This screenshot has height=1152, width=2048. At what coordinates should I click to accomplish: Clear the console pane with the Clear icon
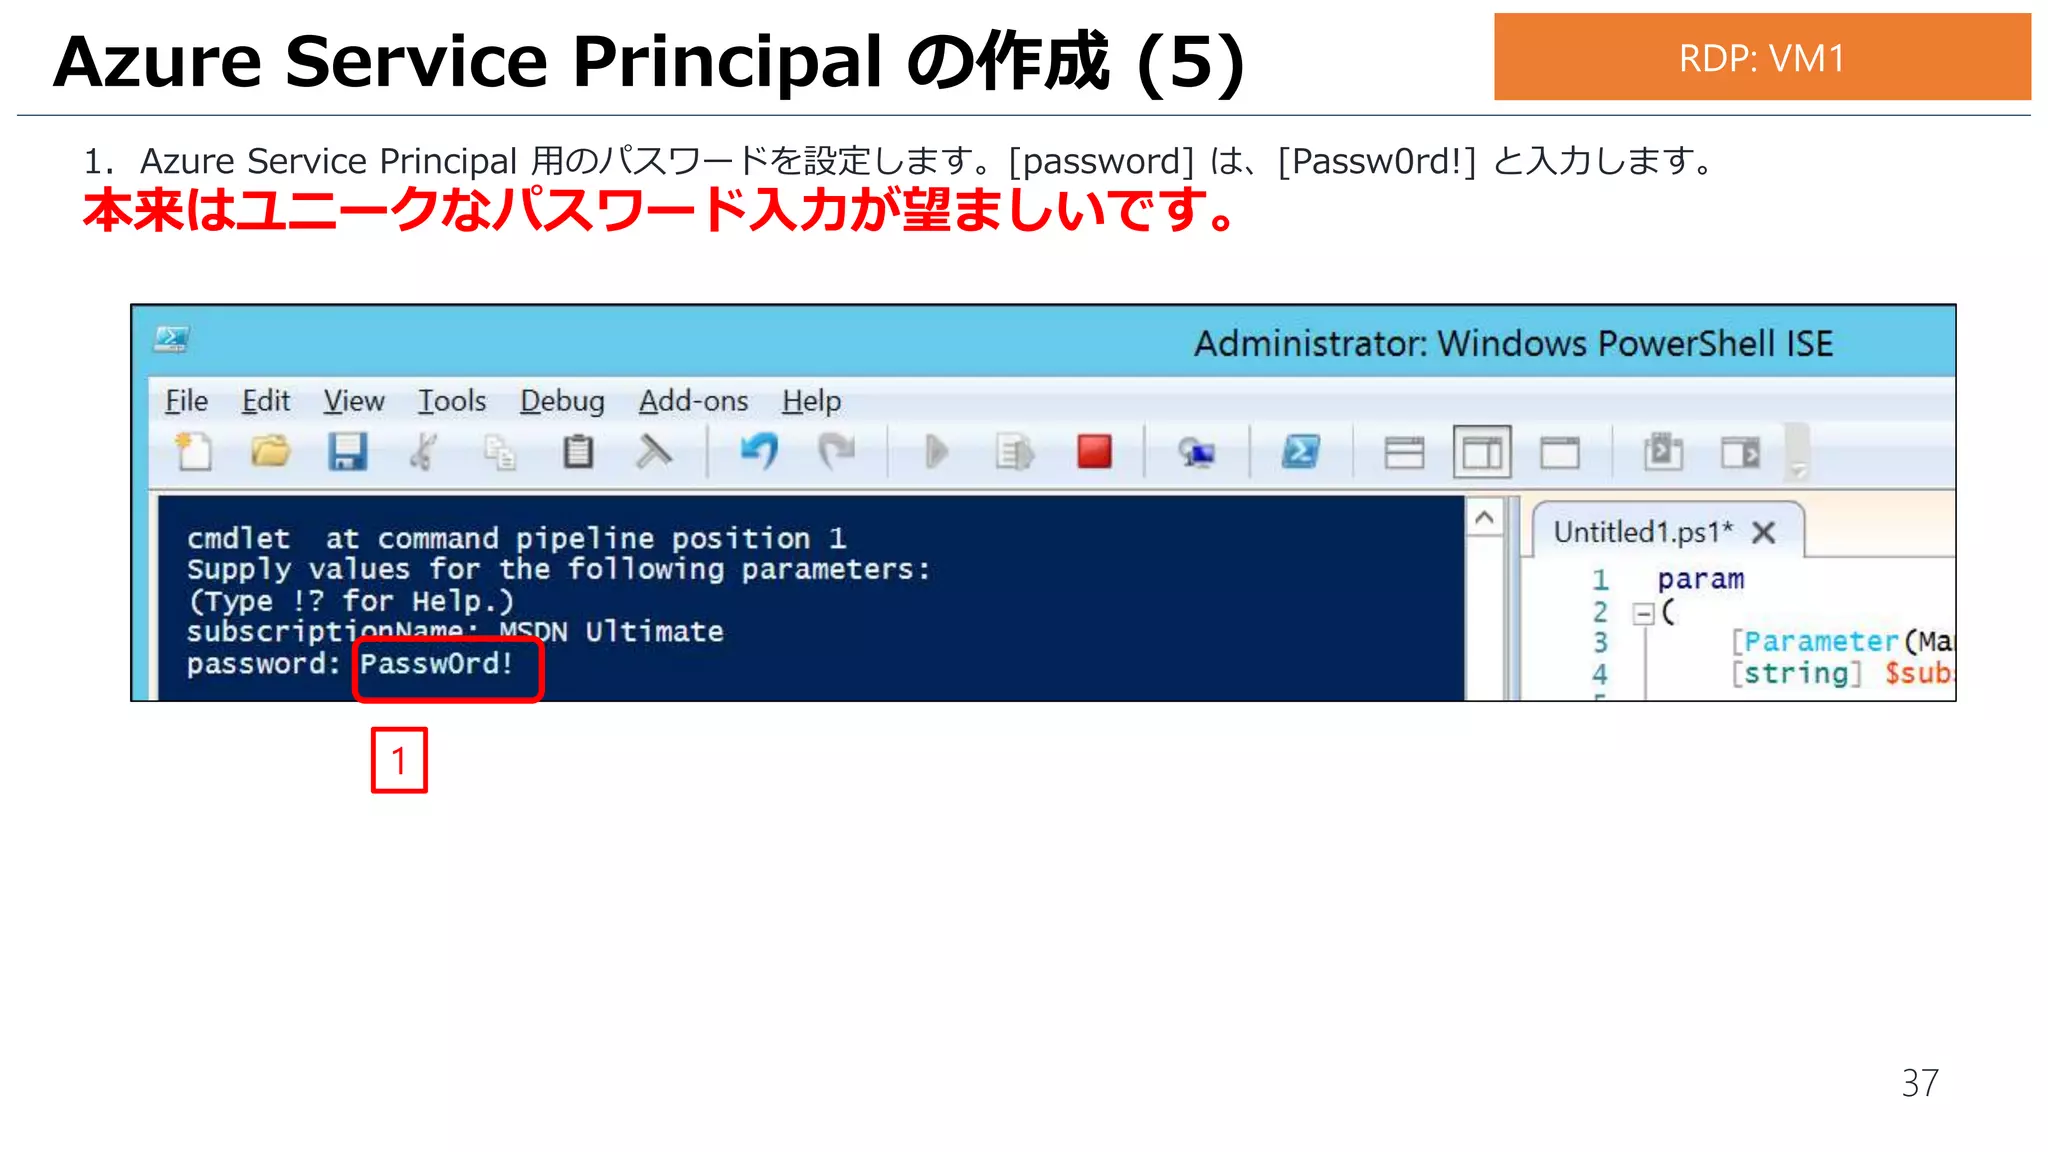click(654, 452)
